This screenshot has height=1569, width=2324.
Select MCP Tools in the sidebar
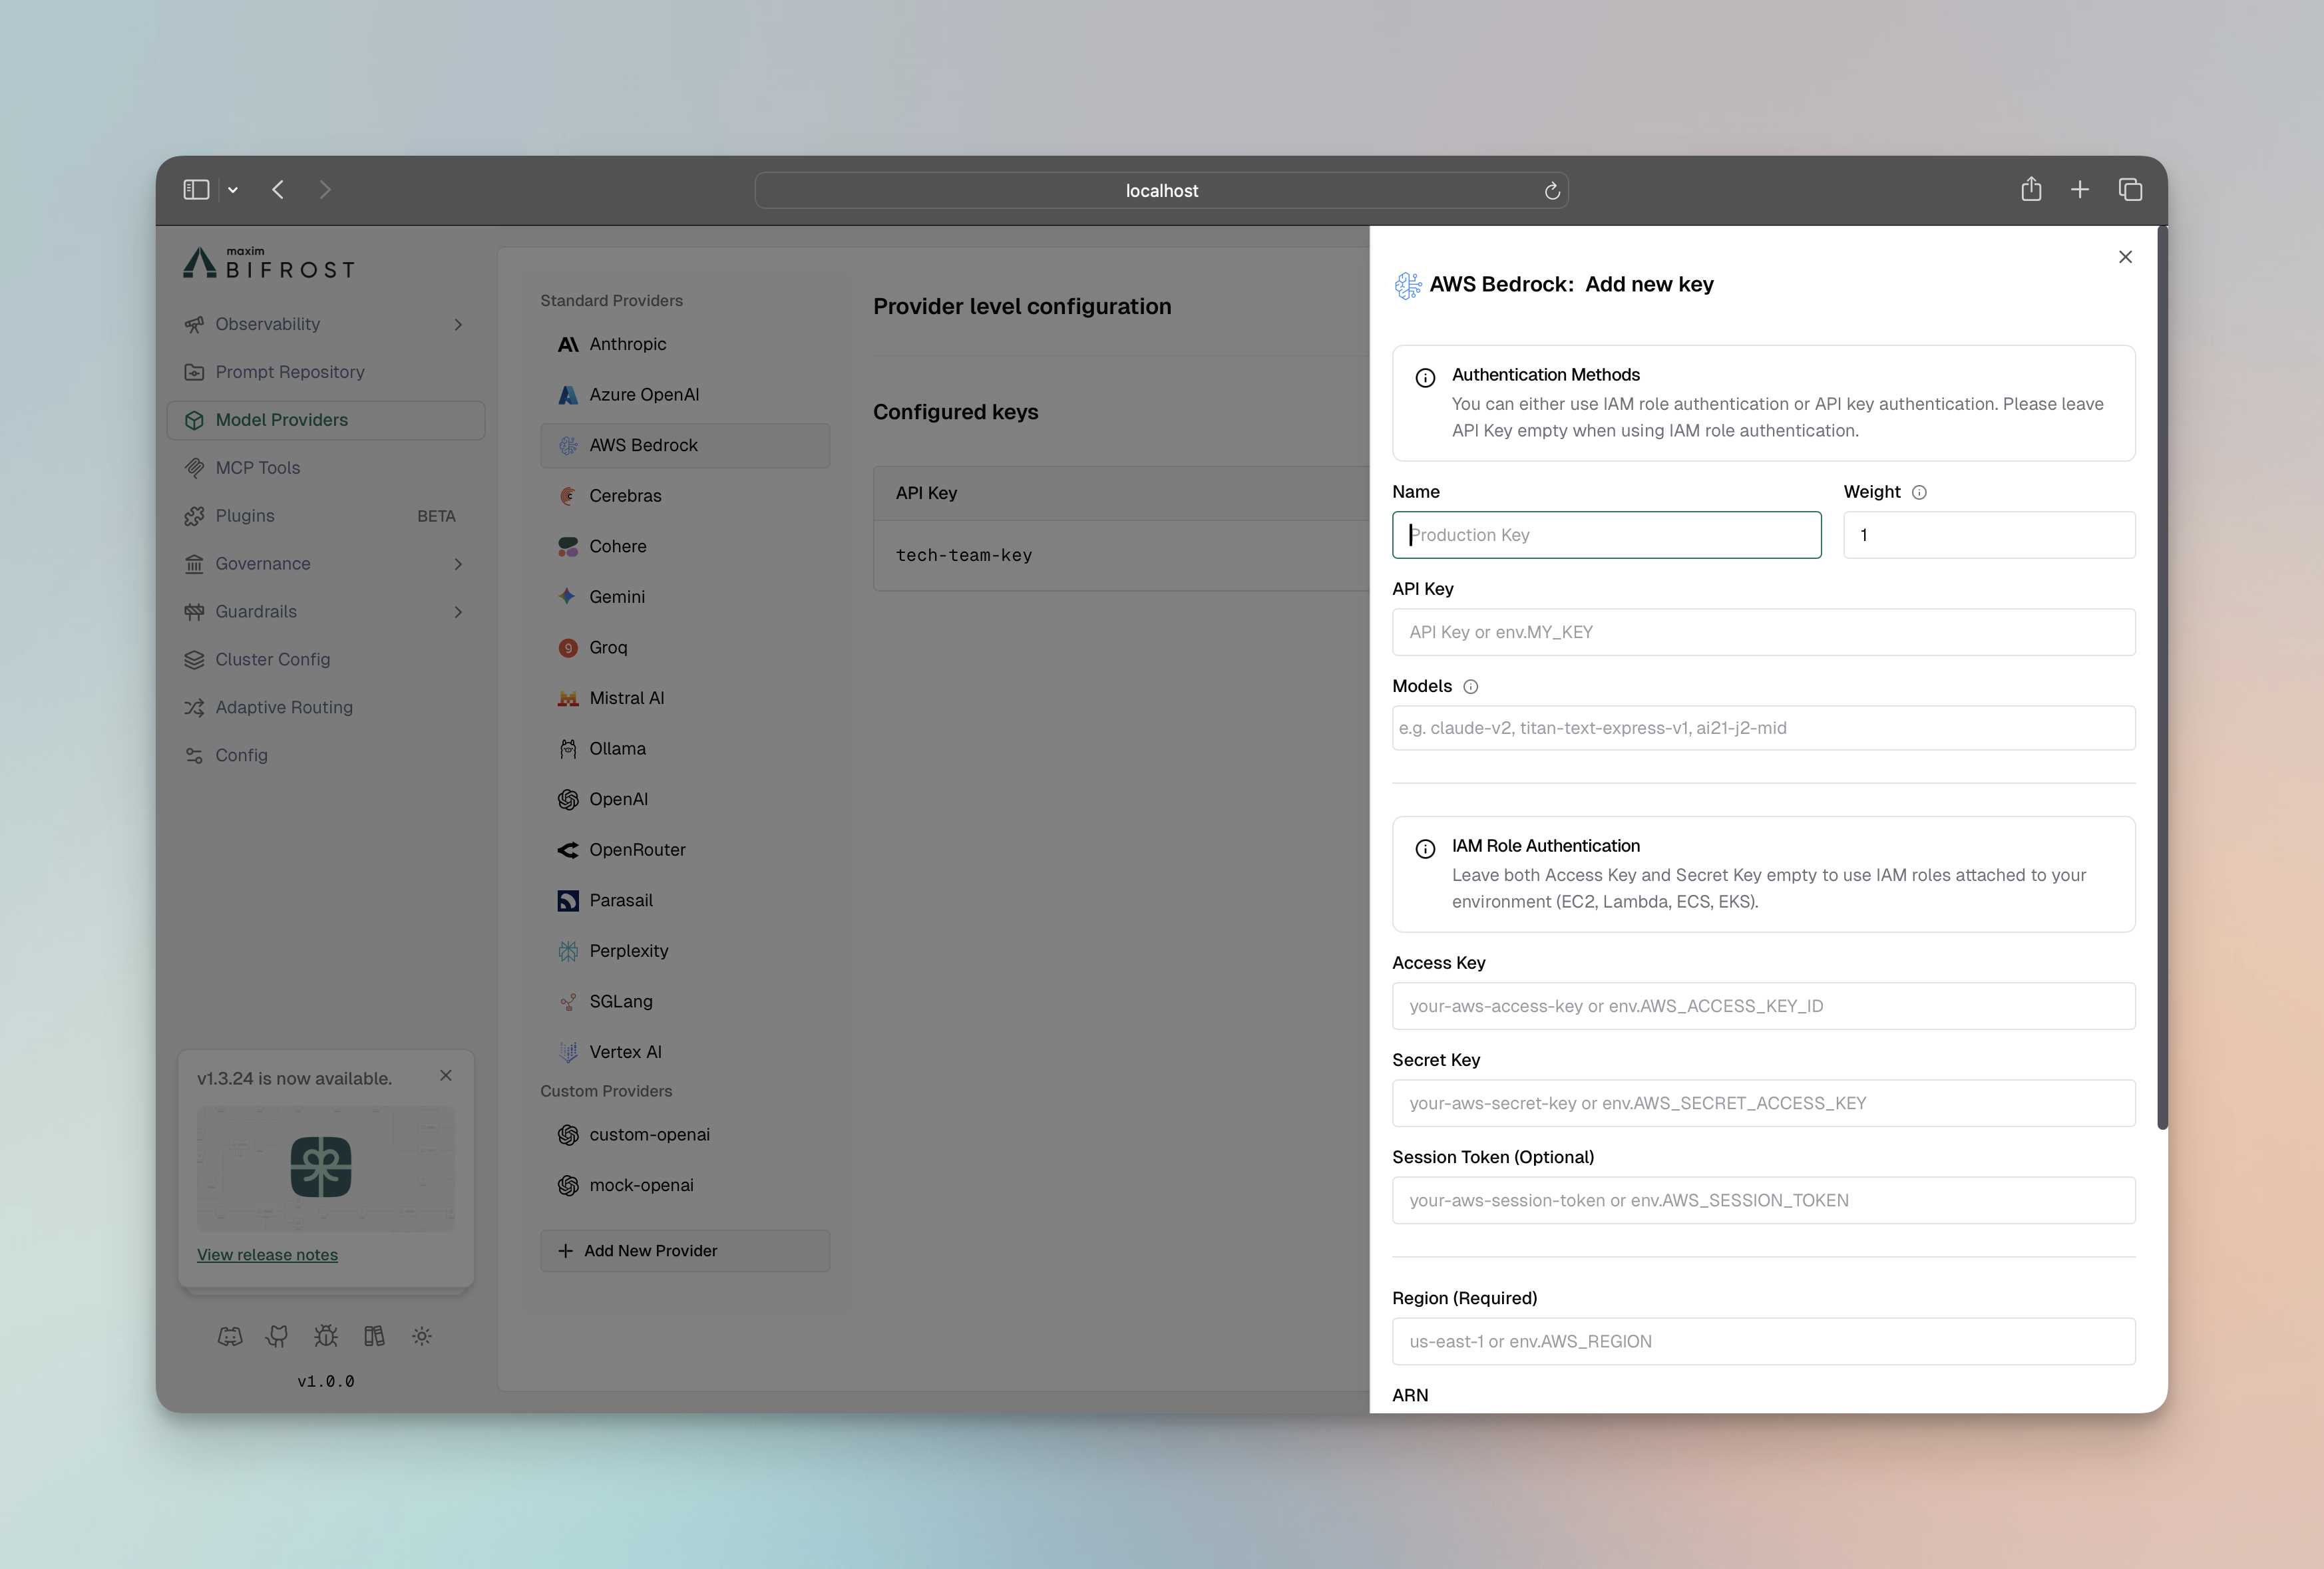(258, 467)
